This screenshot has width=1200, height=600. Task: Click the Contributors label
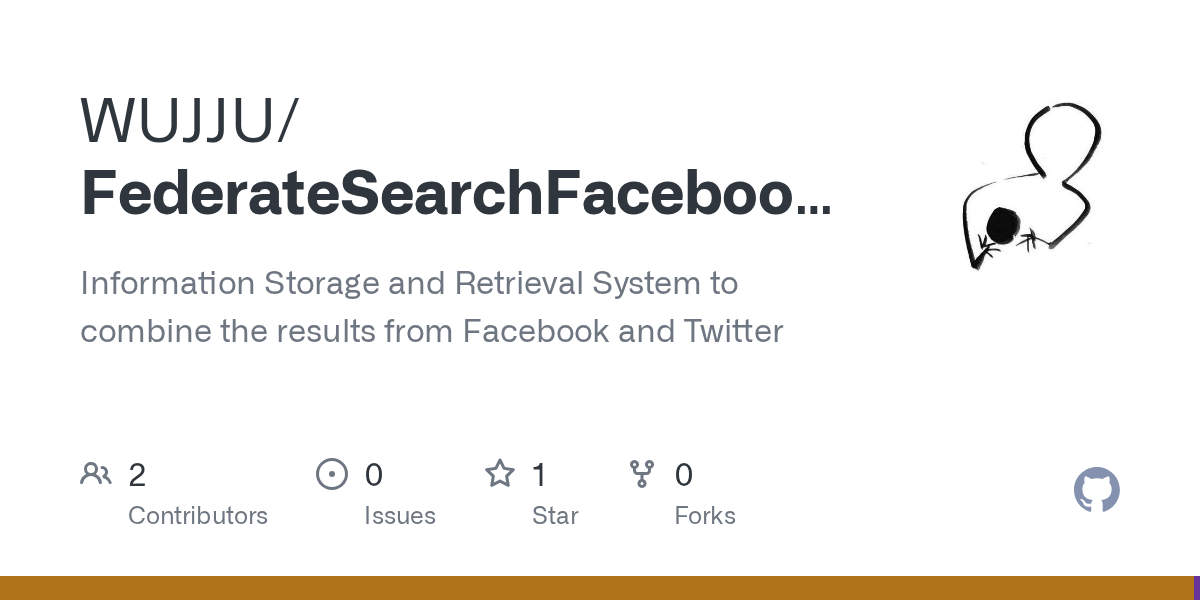click(198, 516)
